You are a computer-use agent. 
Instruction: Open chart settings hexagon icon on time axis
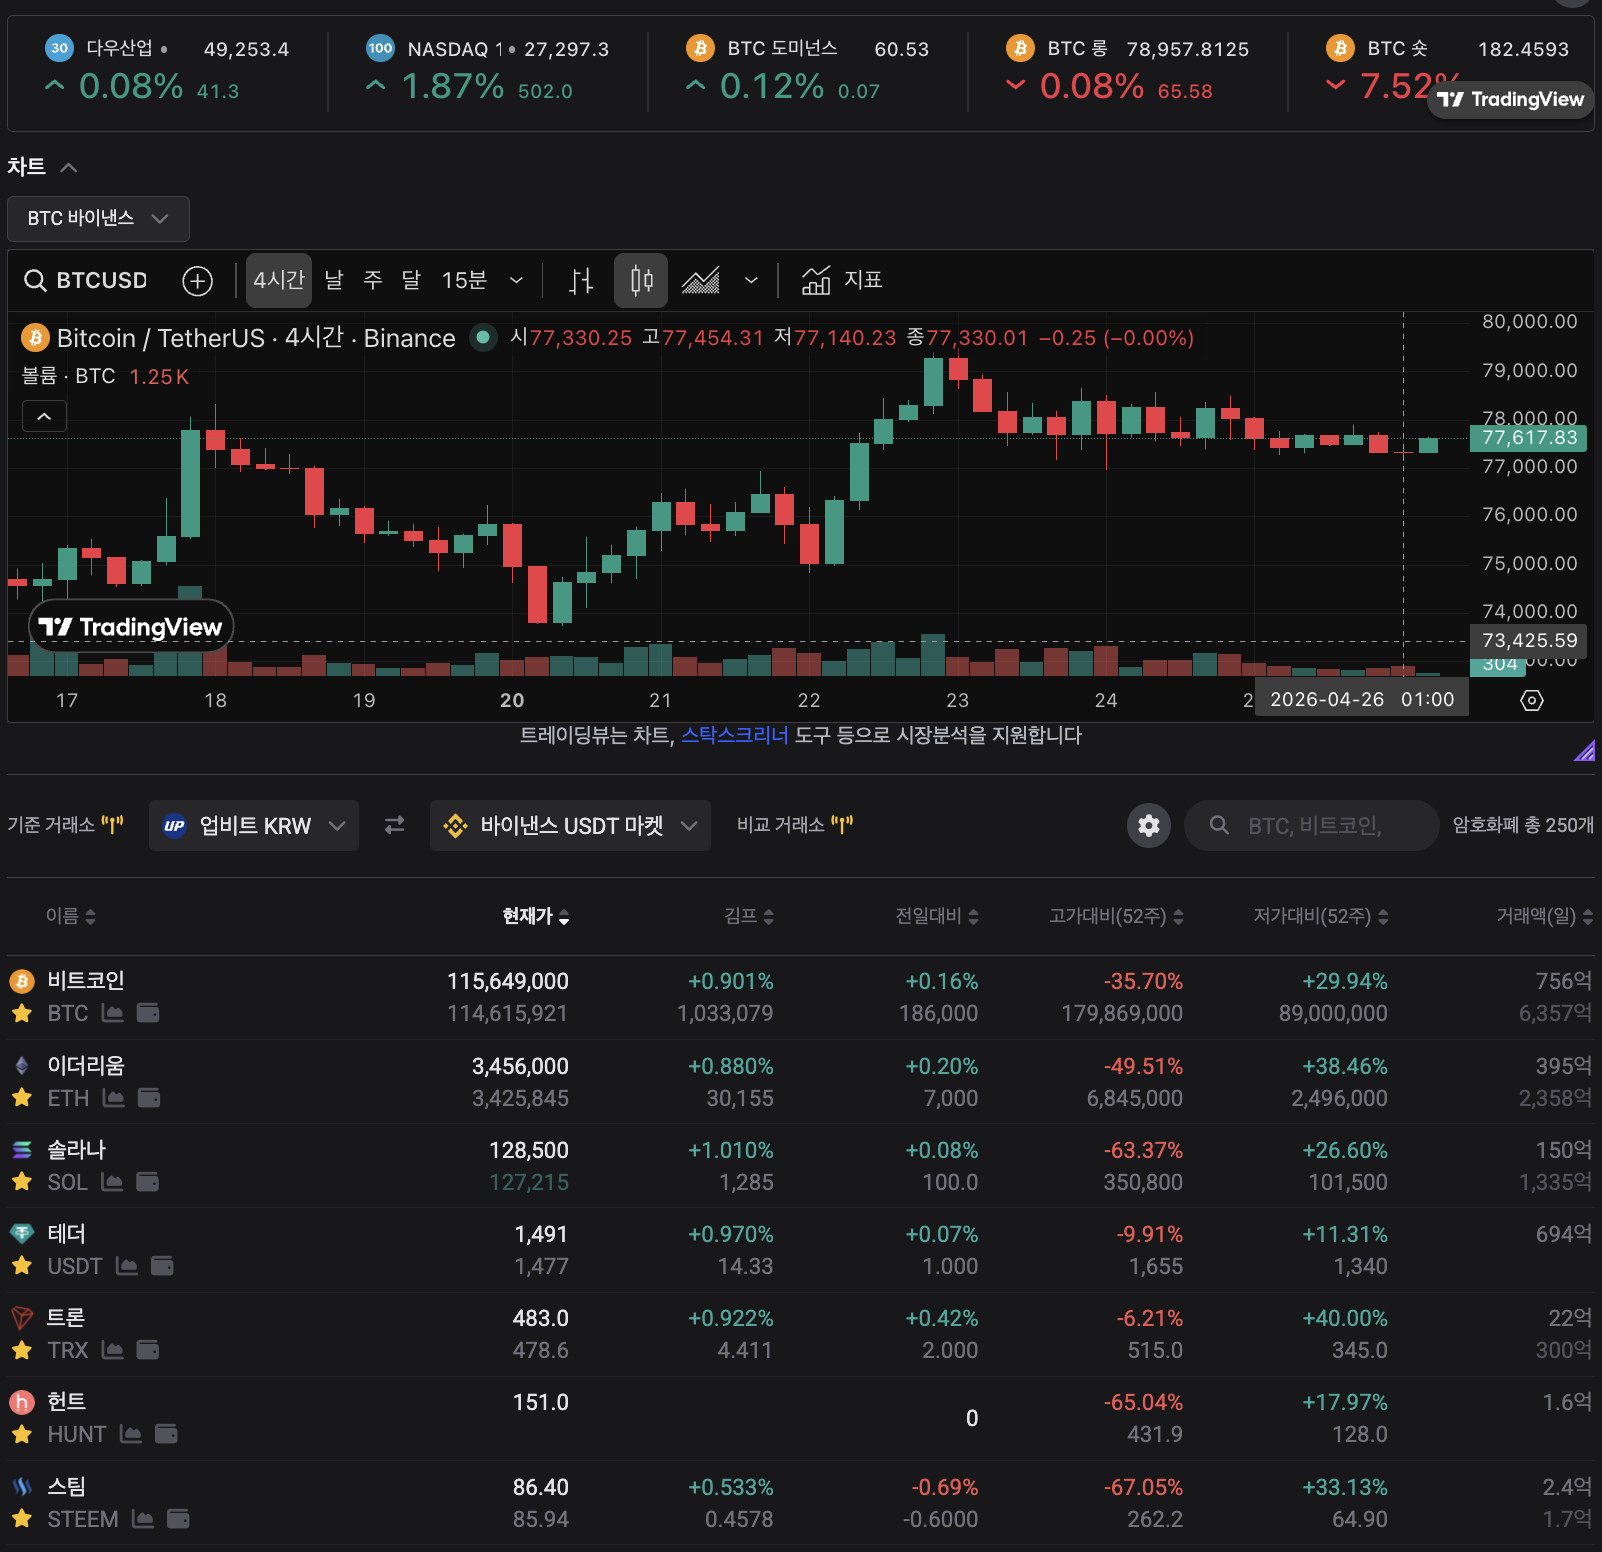pyautogui.click(x=1532, y=700)
